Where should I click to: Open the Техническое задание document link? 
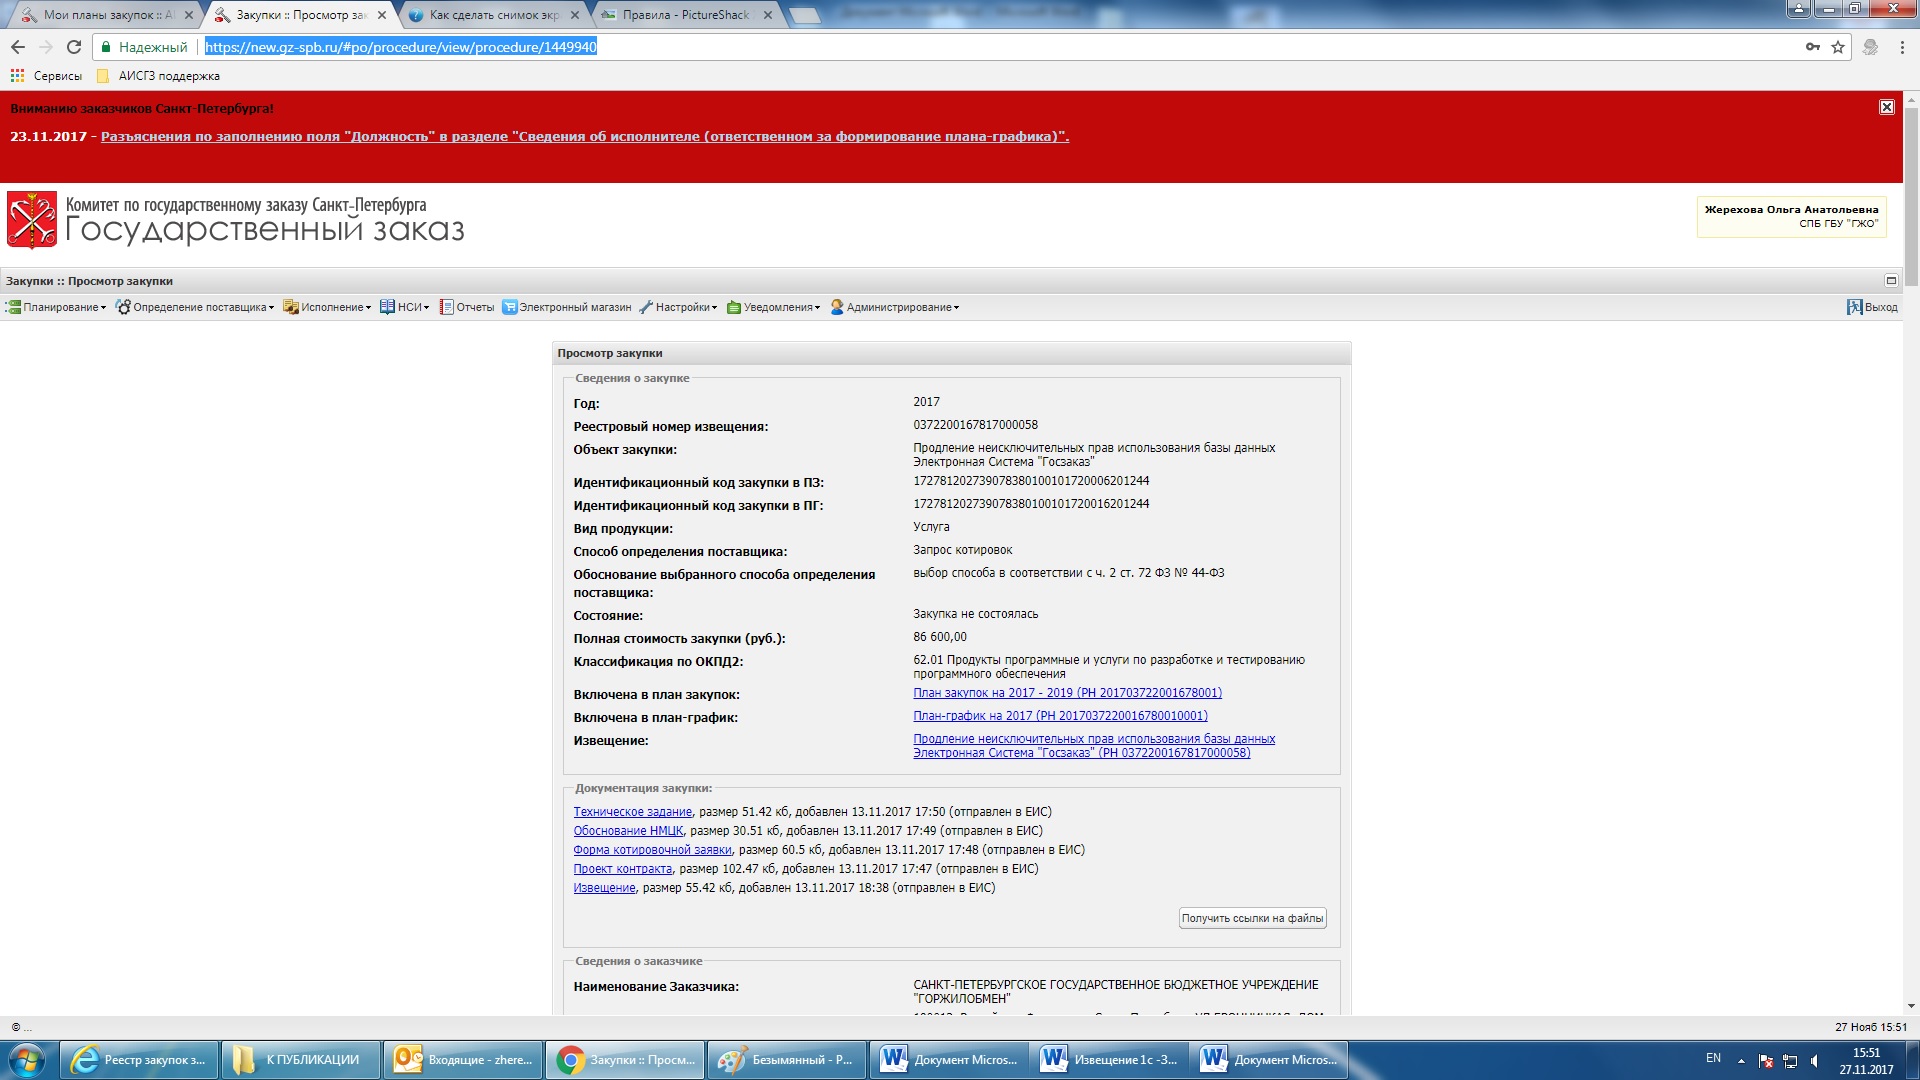632,812
